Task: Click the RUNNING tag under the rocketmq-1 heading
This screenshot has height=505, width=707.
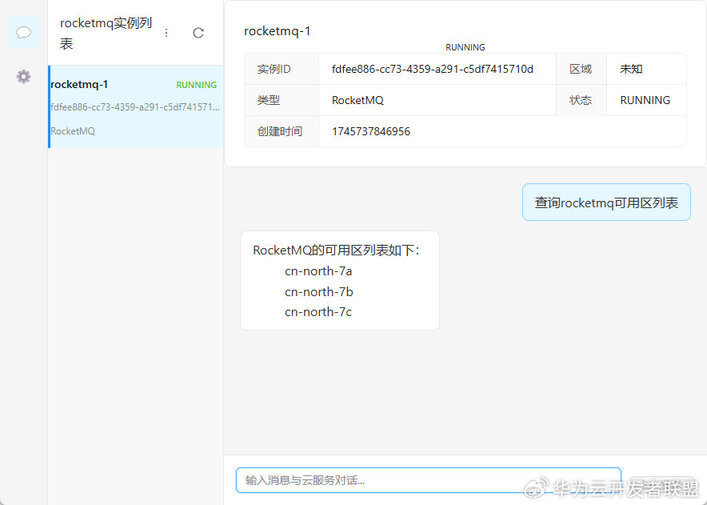Action: pyautogui.click(x=465, y=47)
